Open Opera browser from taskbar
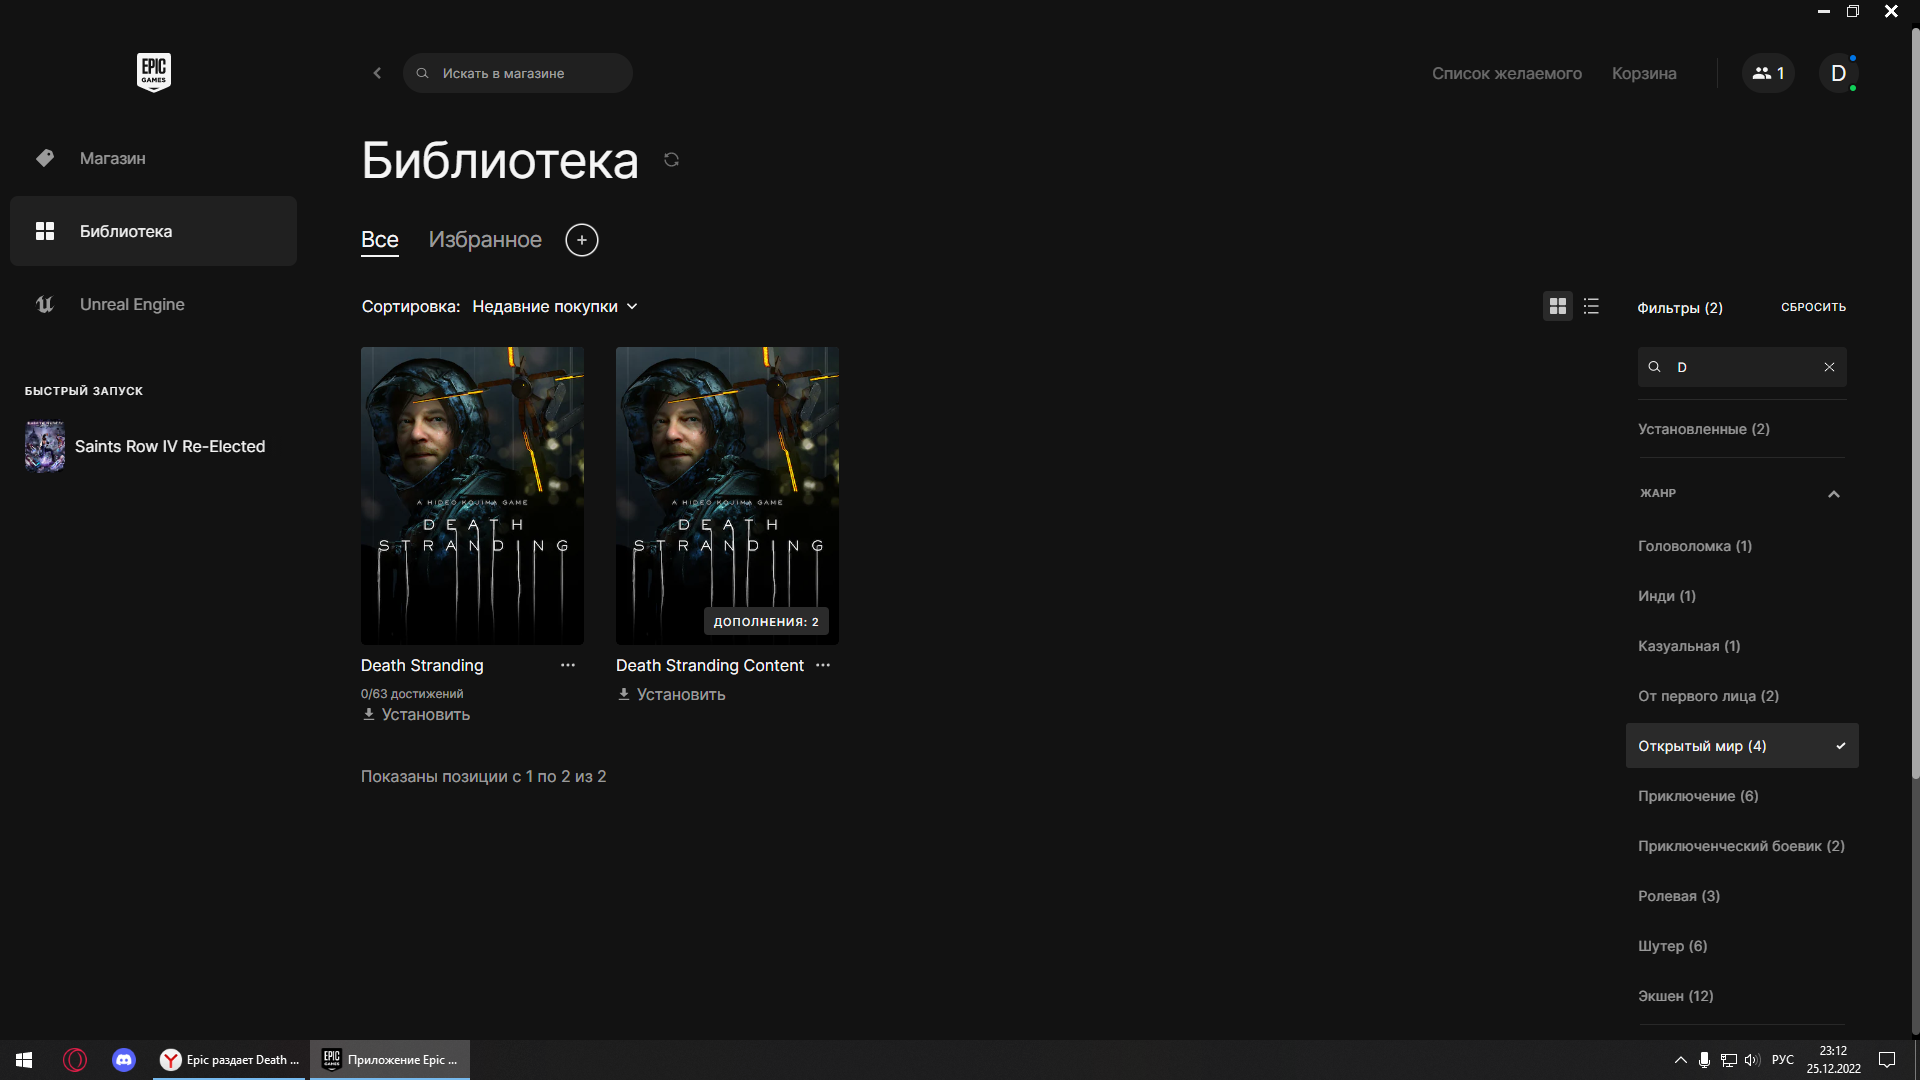 coord(75,1060)
